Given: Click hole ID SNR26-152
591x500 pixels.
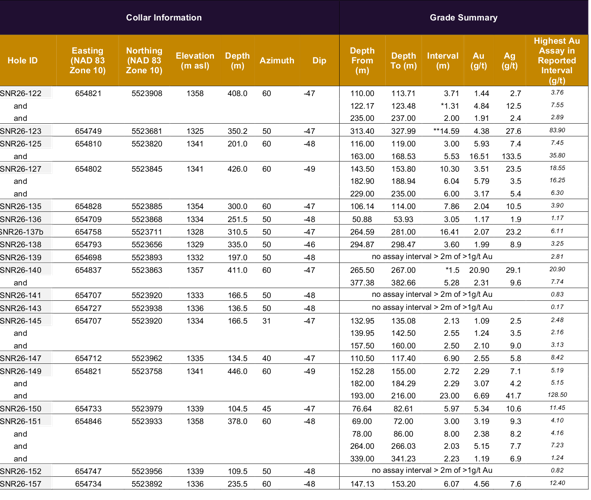Looking at the screenshot, I should pos(21,471).
